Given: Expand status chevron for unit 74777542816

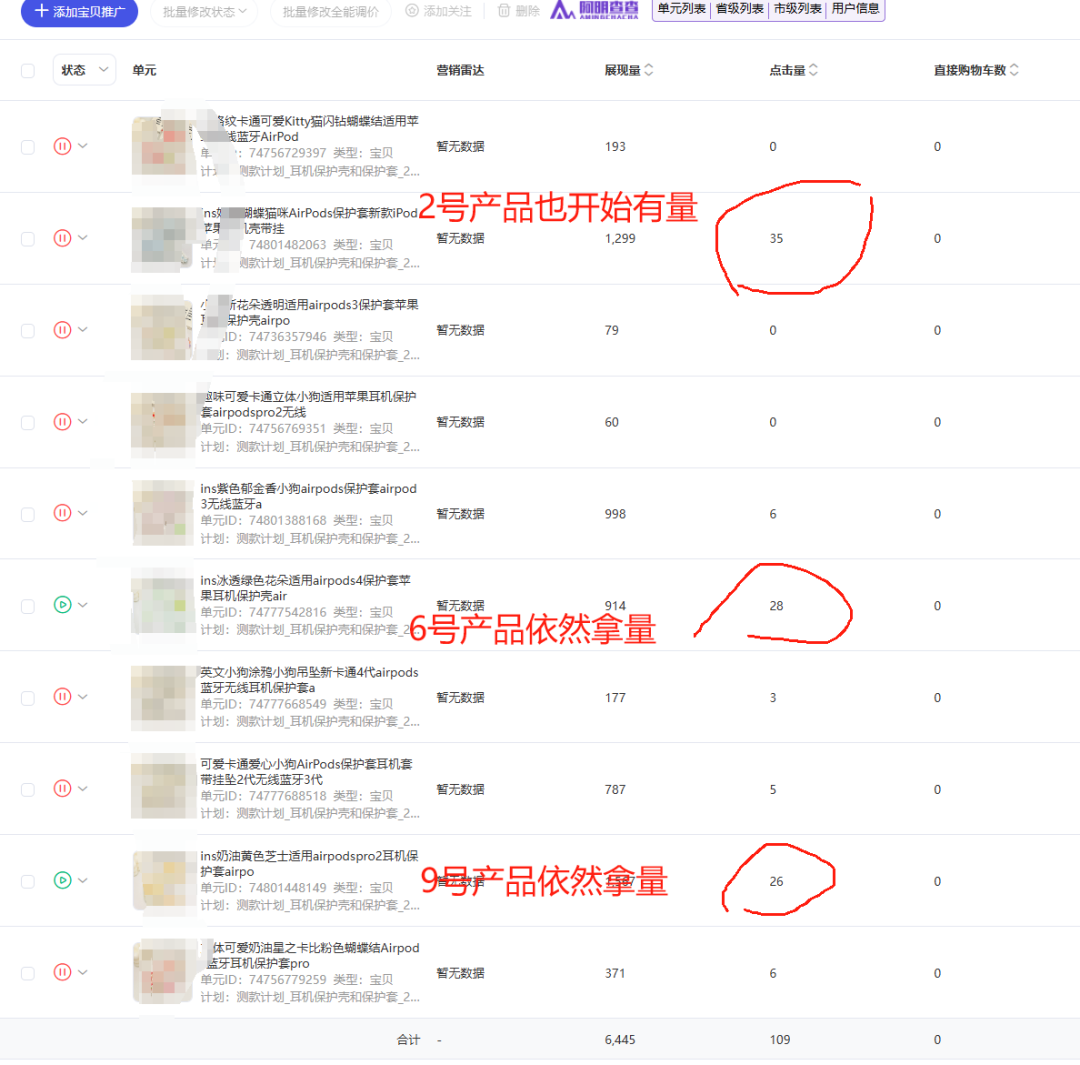Looking at the screenshot, I should [83, 605].
